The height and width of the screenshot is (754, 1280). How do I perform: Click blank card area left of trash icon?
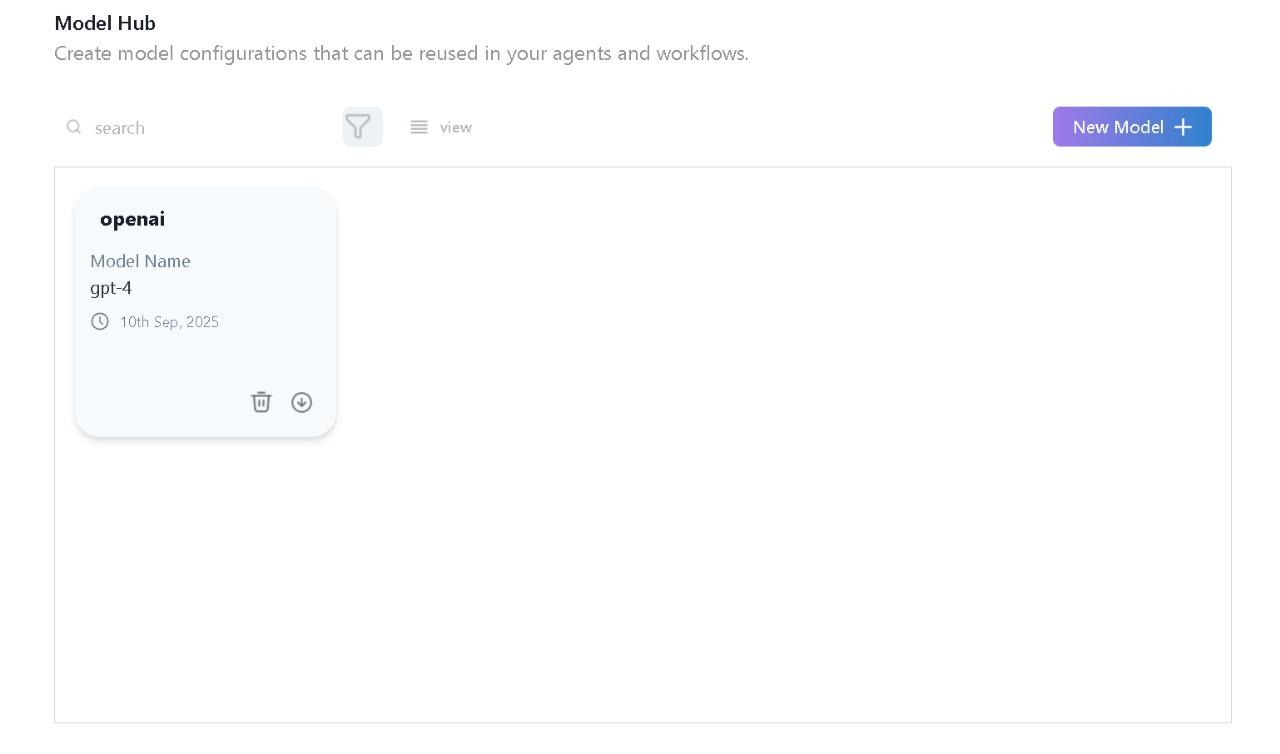(160, 400)
